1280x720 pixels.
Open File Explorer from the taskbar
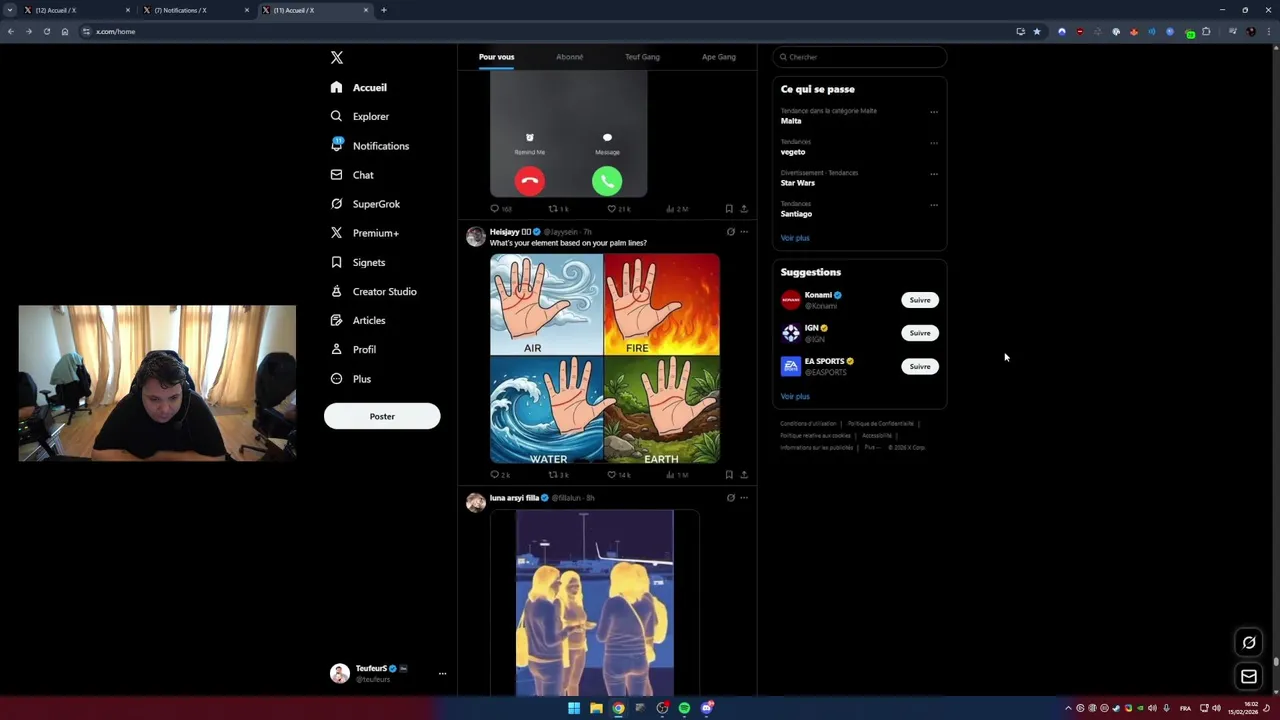coord(596,708)
